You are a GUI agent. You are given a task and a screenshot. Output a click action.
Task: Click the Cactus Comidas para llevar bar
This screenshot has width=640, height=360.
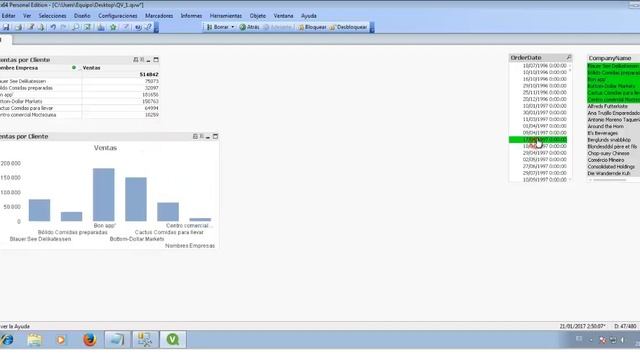point(168,212)
